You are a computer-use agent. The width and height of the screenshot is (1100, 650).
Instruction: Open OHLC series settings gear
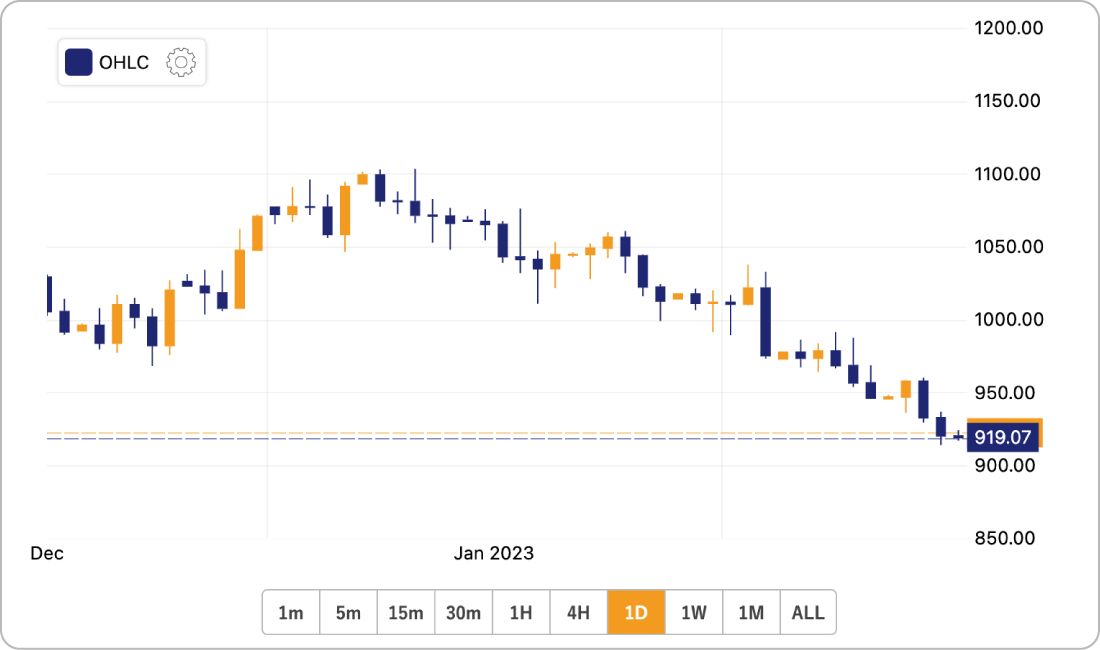coord(181,62)
